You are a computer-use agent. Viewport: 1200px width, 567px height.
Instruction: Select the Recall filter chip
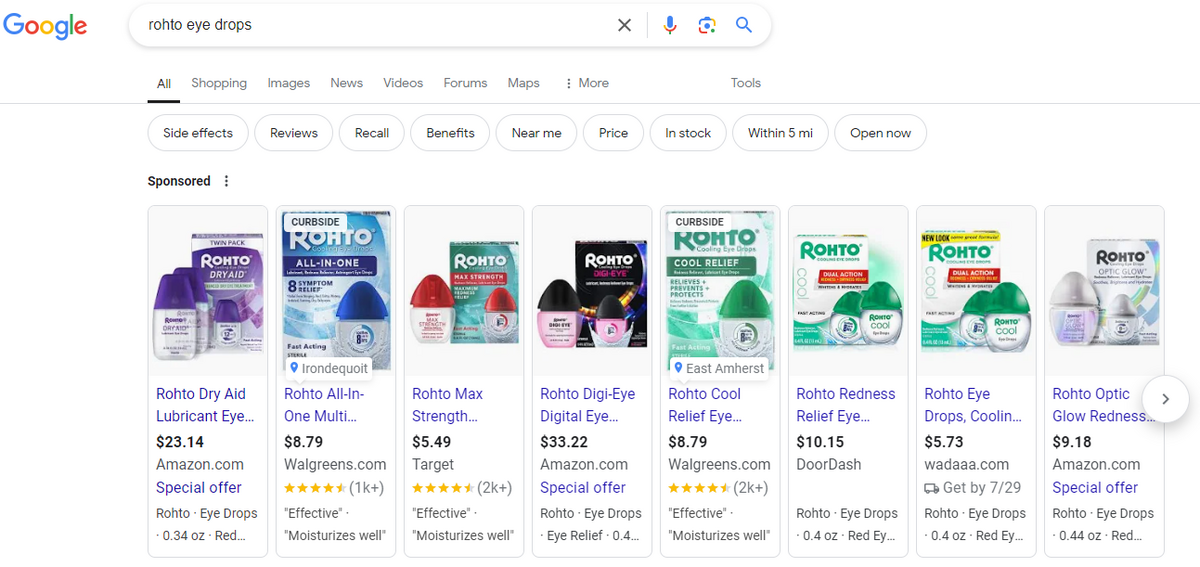[372, 133]
